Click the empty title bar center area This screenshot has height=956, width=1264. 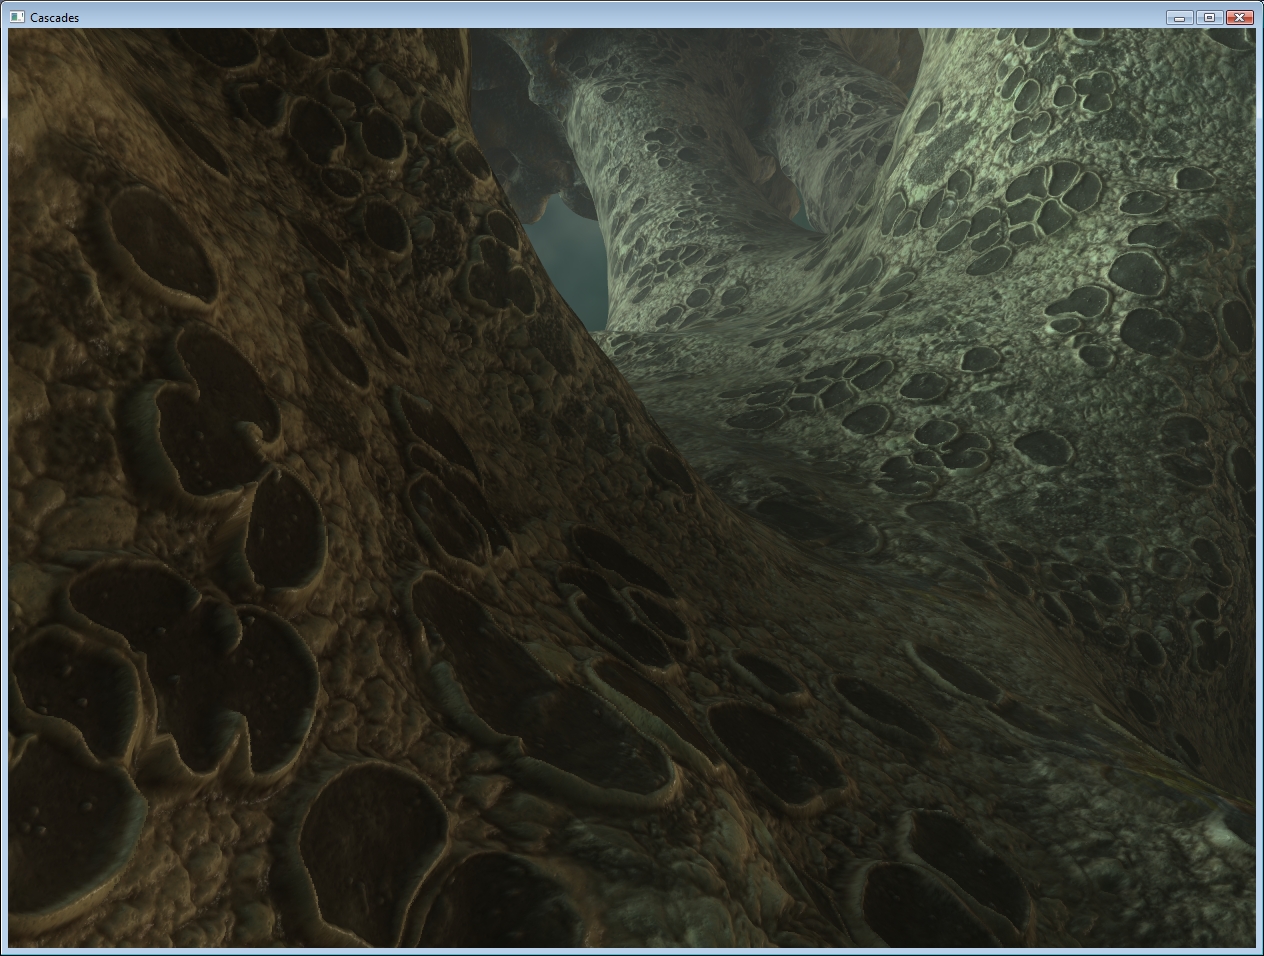click(x=632, y=17)
